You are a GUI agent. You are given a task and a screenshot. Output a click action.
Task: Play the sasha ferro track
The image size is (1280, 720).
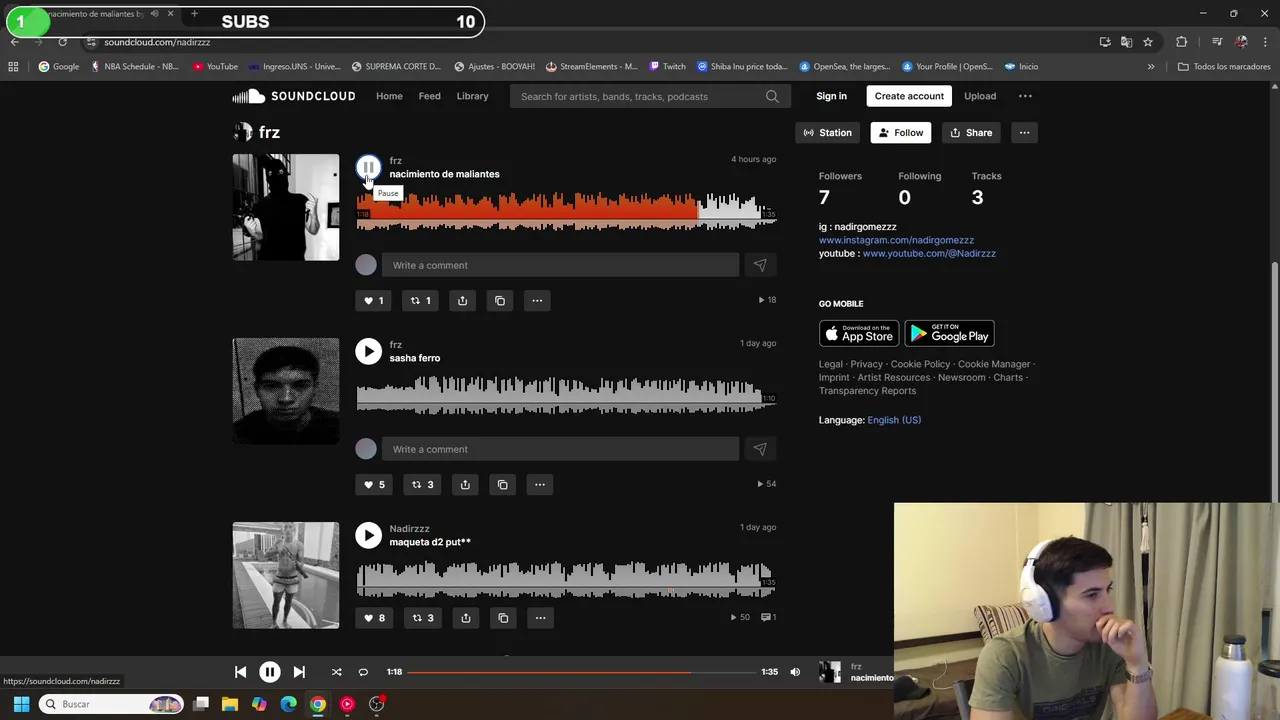(368, 351)
